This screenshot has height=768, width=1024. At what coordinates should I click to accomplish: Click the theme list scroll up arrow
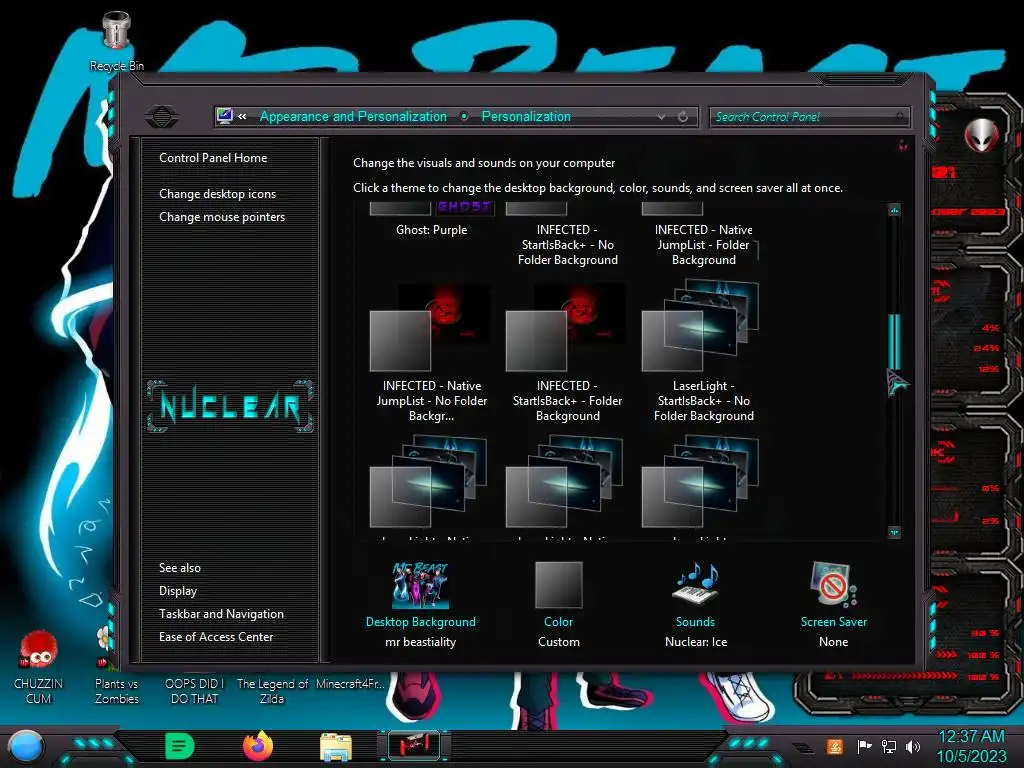coord(894,210)
